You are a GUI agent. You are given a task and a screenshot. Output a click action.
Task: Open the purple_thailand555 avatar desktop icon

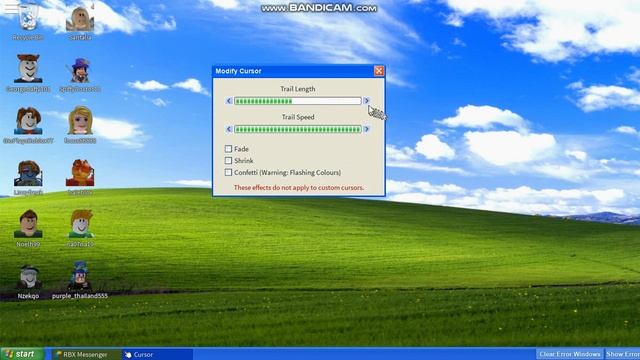click(80, 281)
